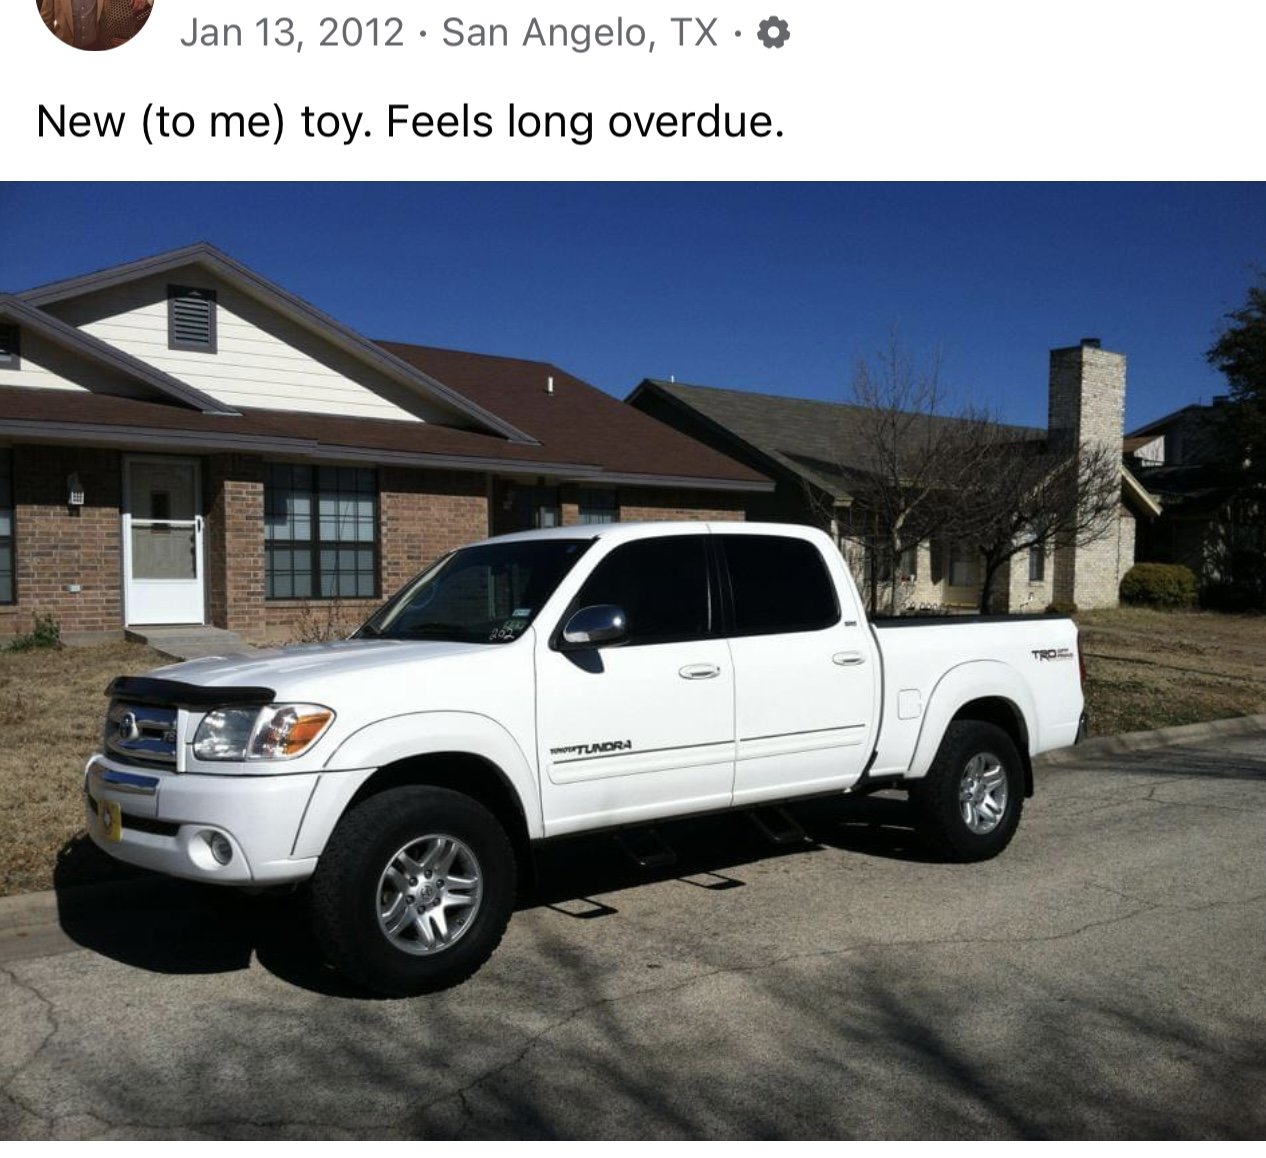Click the TRD decal on the truck bed
Screen dimensions: 1266x1158
pyautogui.click(x=1050, y=654)
